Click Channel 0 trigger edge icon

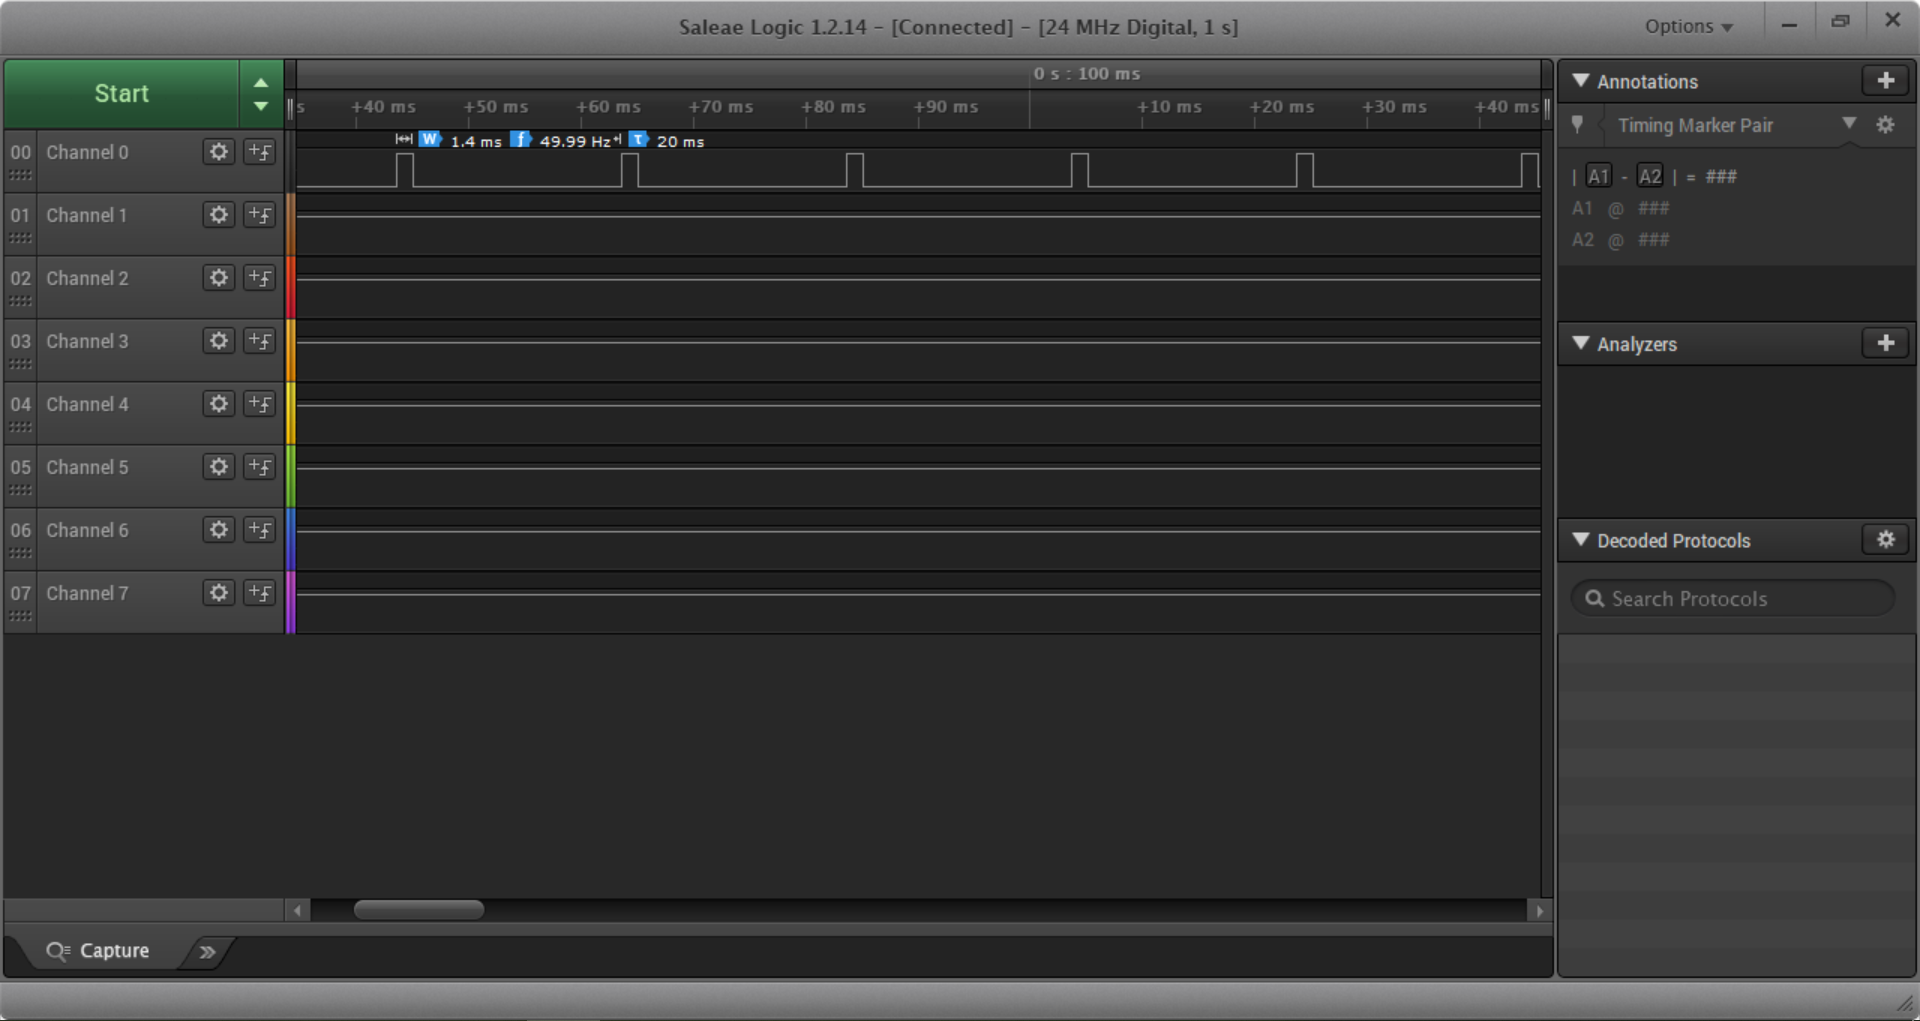tap(260, 152)
